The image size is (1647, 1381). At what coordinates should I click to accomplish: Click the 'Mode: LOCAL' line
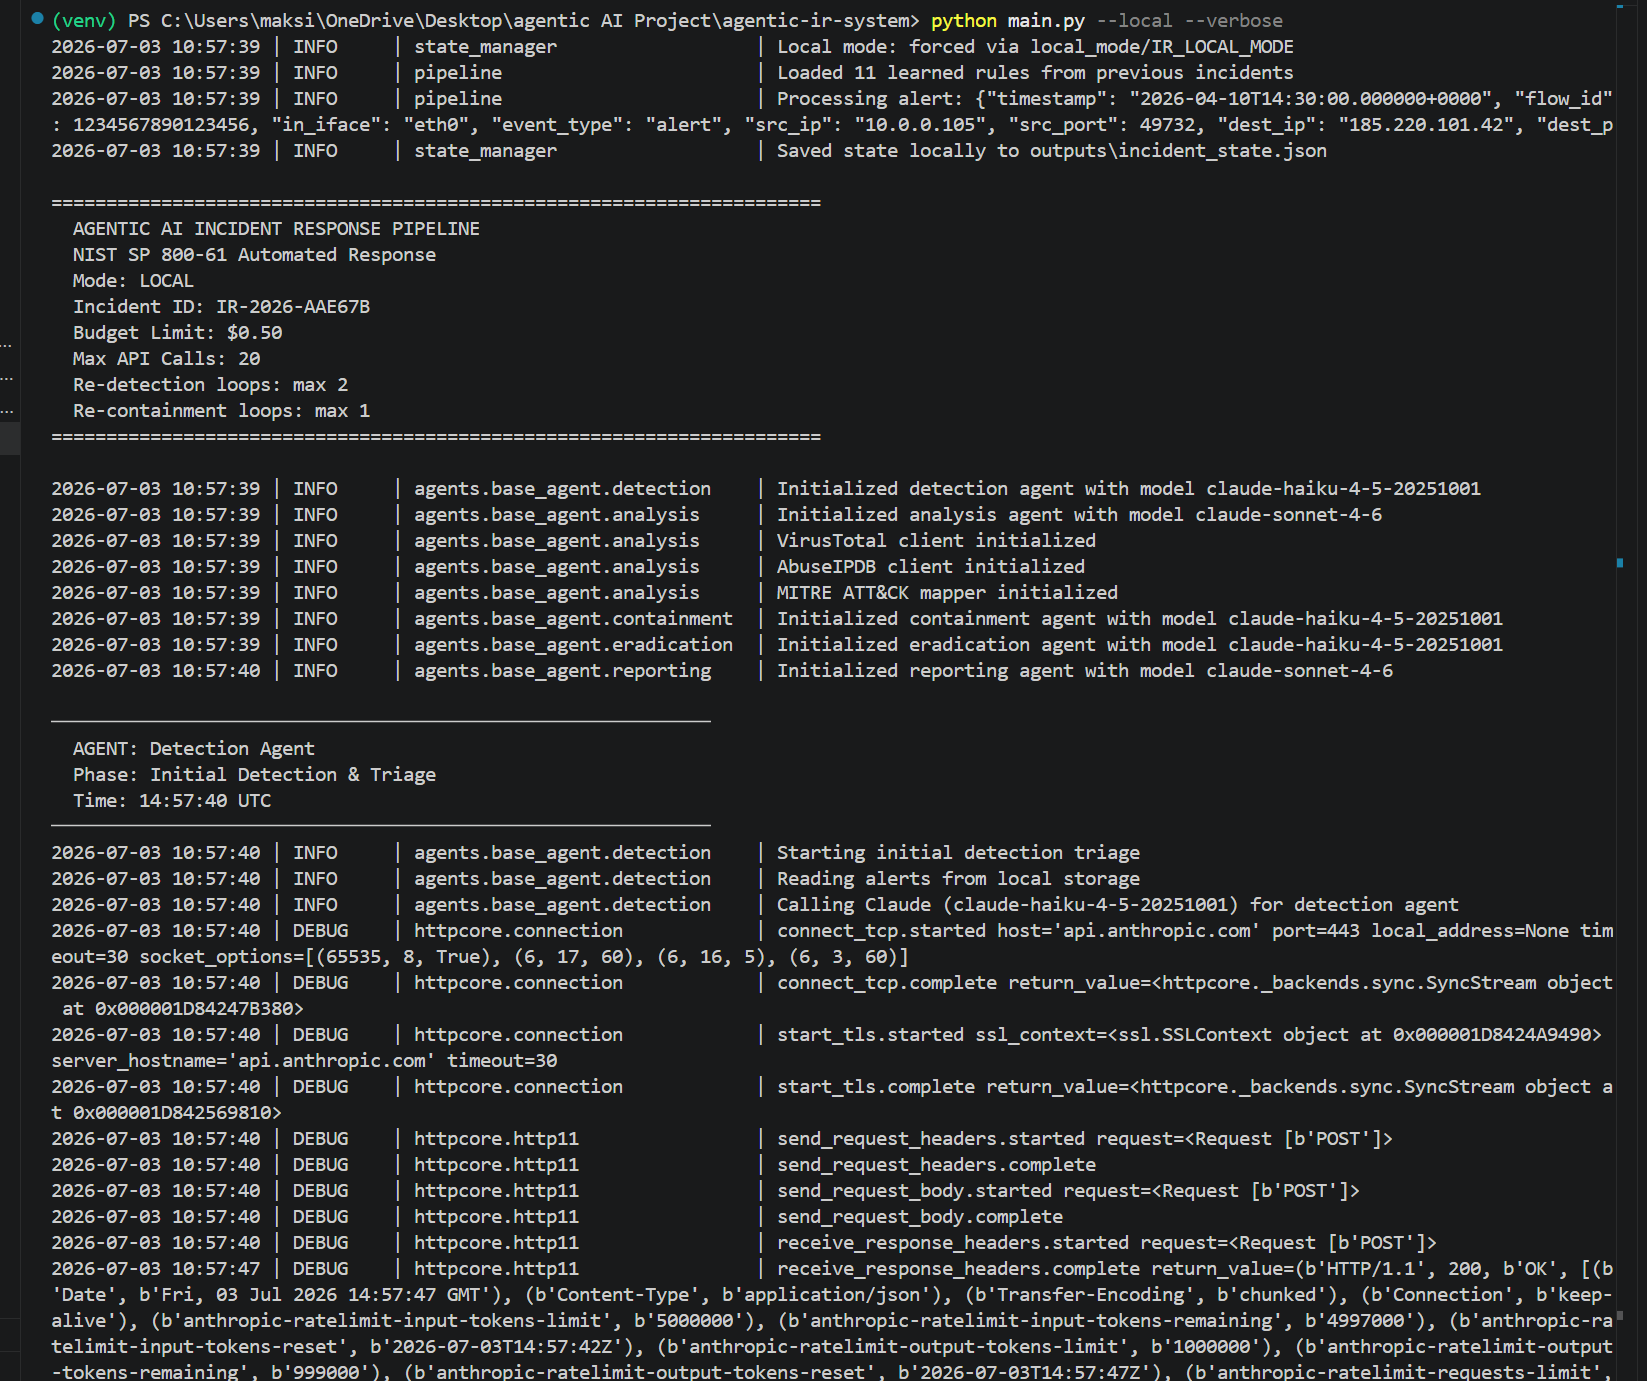(133, 281)
